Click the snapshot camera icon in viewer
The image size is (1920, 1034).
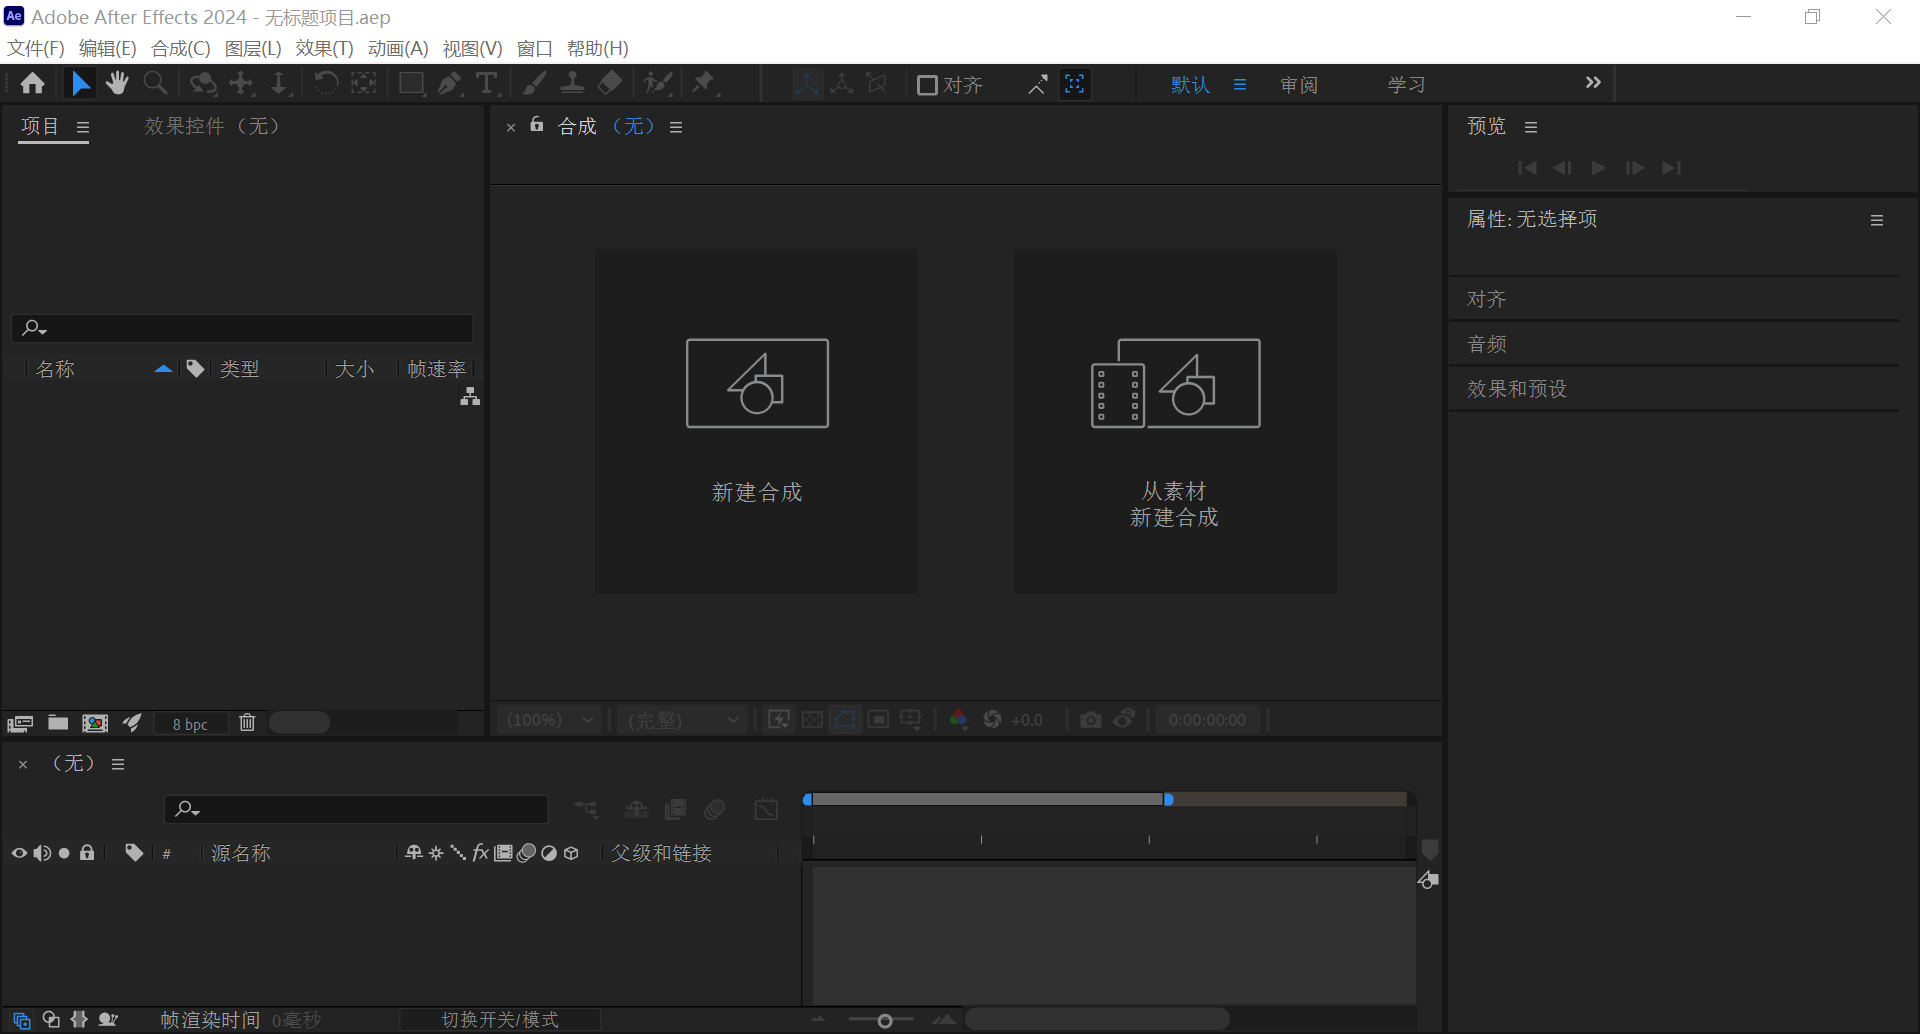click(x=1091, y=720)
